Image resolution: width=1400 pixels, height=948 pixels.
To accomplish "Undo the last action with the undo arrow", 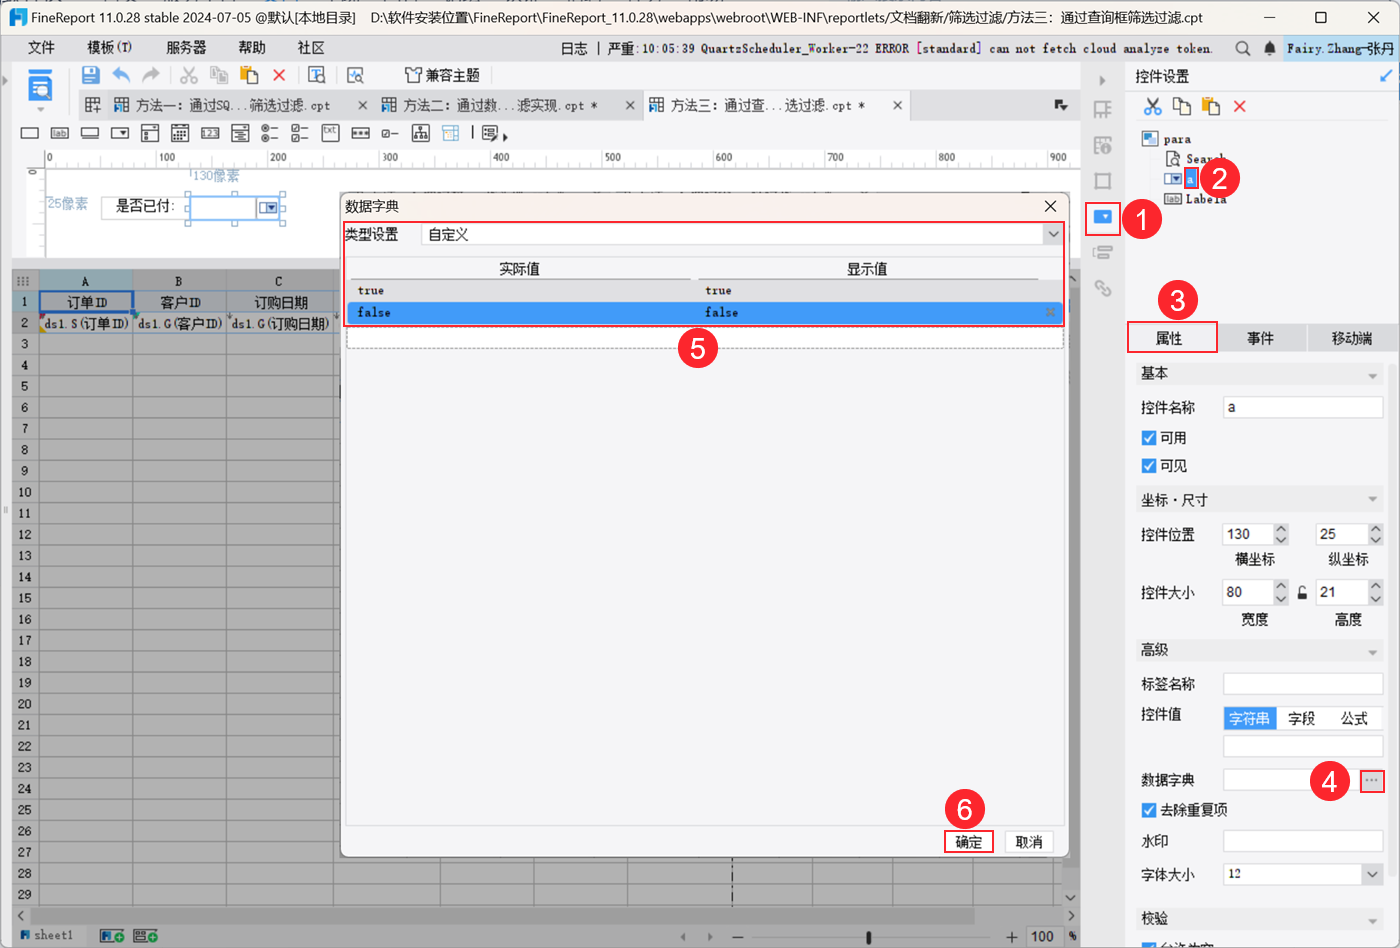I will tap(121, 75).
